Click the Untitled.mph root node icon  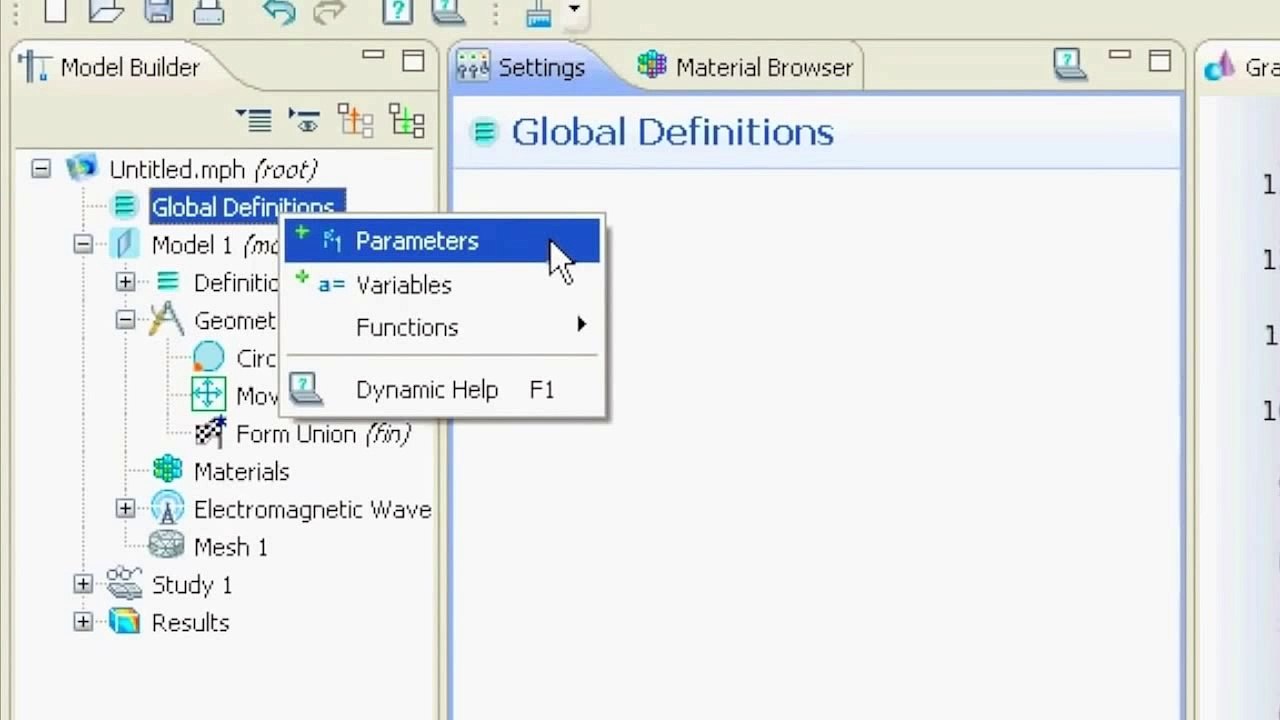(x=82, y=168)
